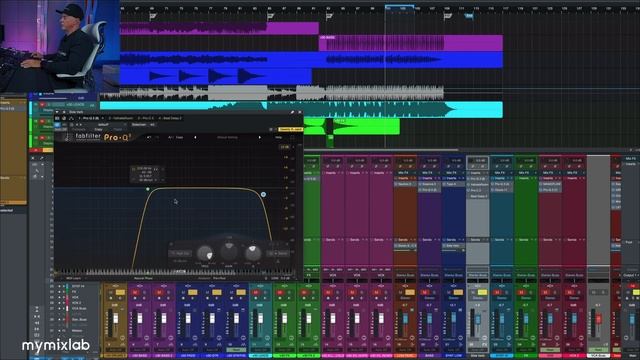Open the band shape dropdown in Pro-Q
This screenshot has width=640, height=360.
pos(180,253)
